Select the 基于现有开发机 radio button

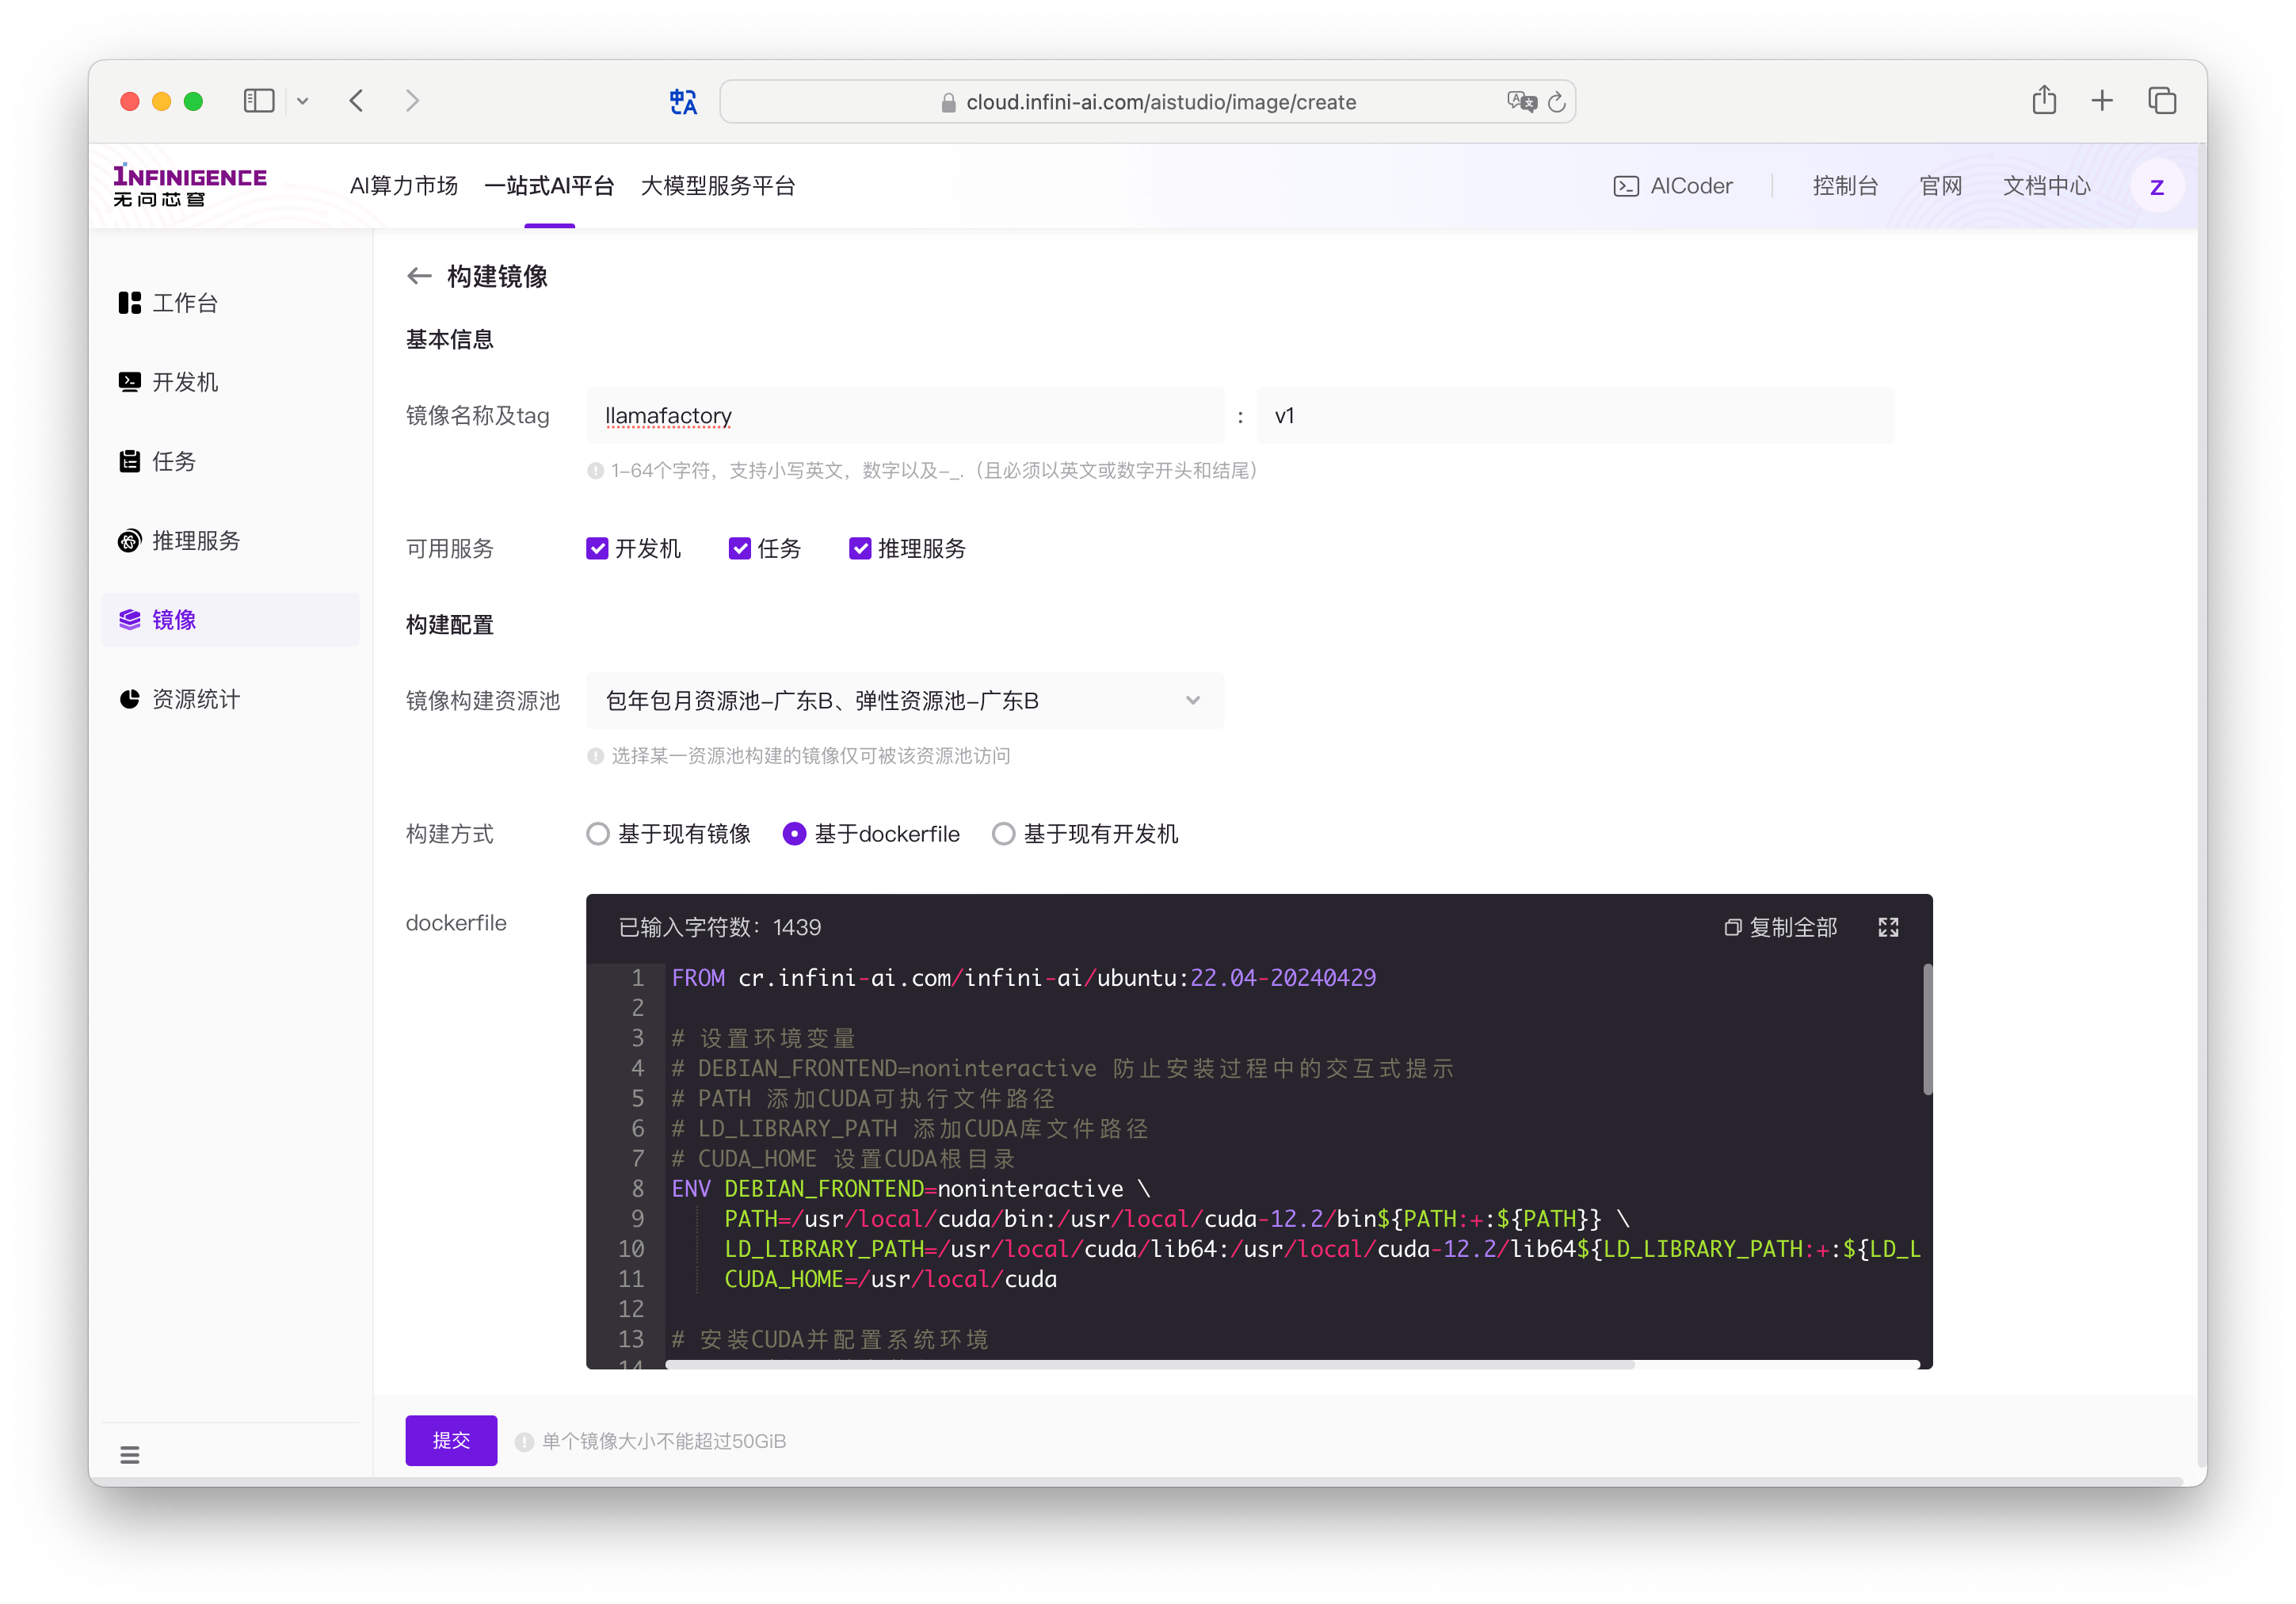(x=1003, y=834)
